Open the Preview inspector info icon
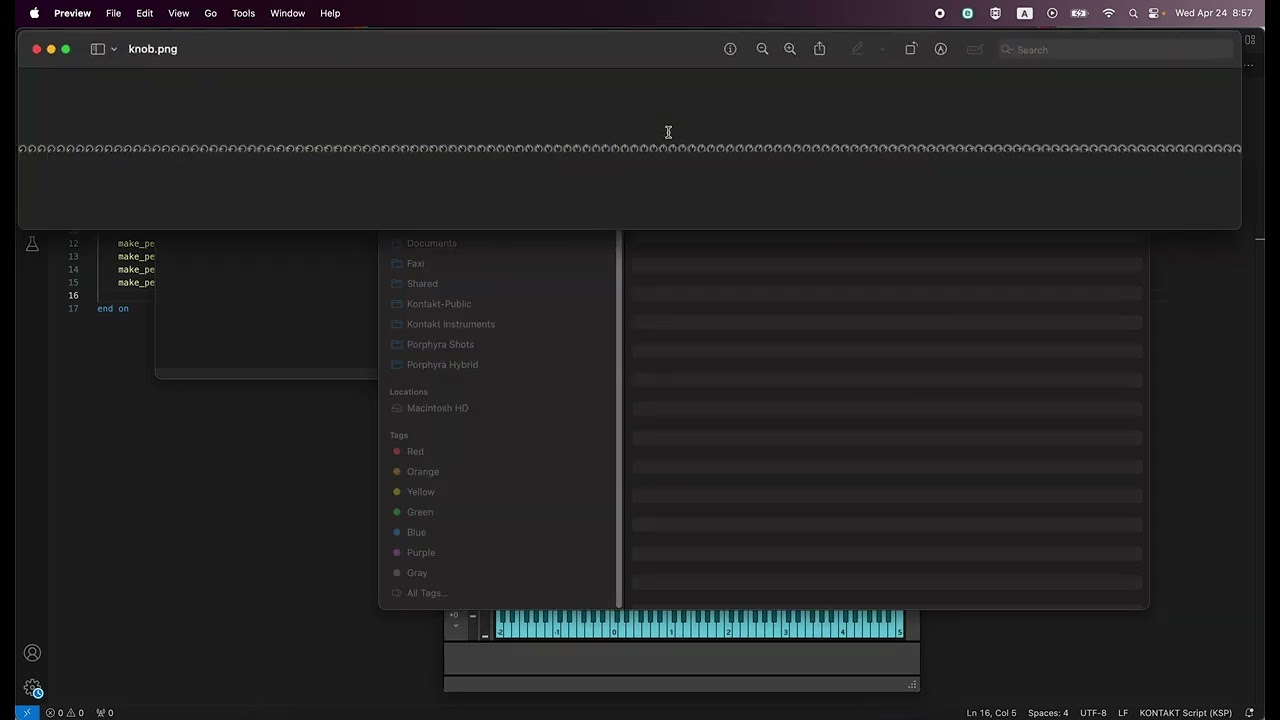1280x720 pixels. pos(730,49)
